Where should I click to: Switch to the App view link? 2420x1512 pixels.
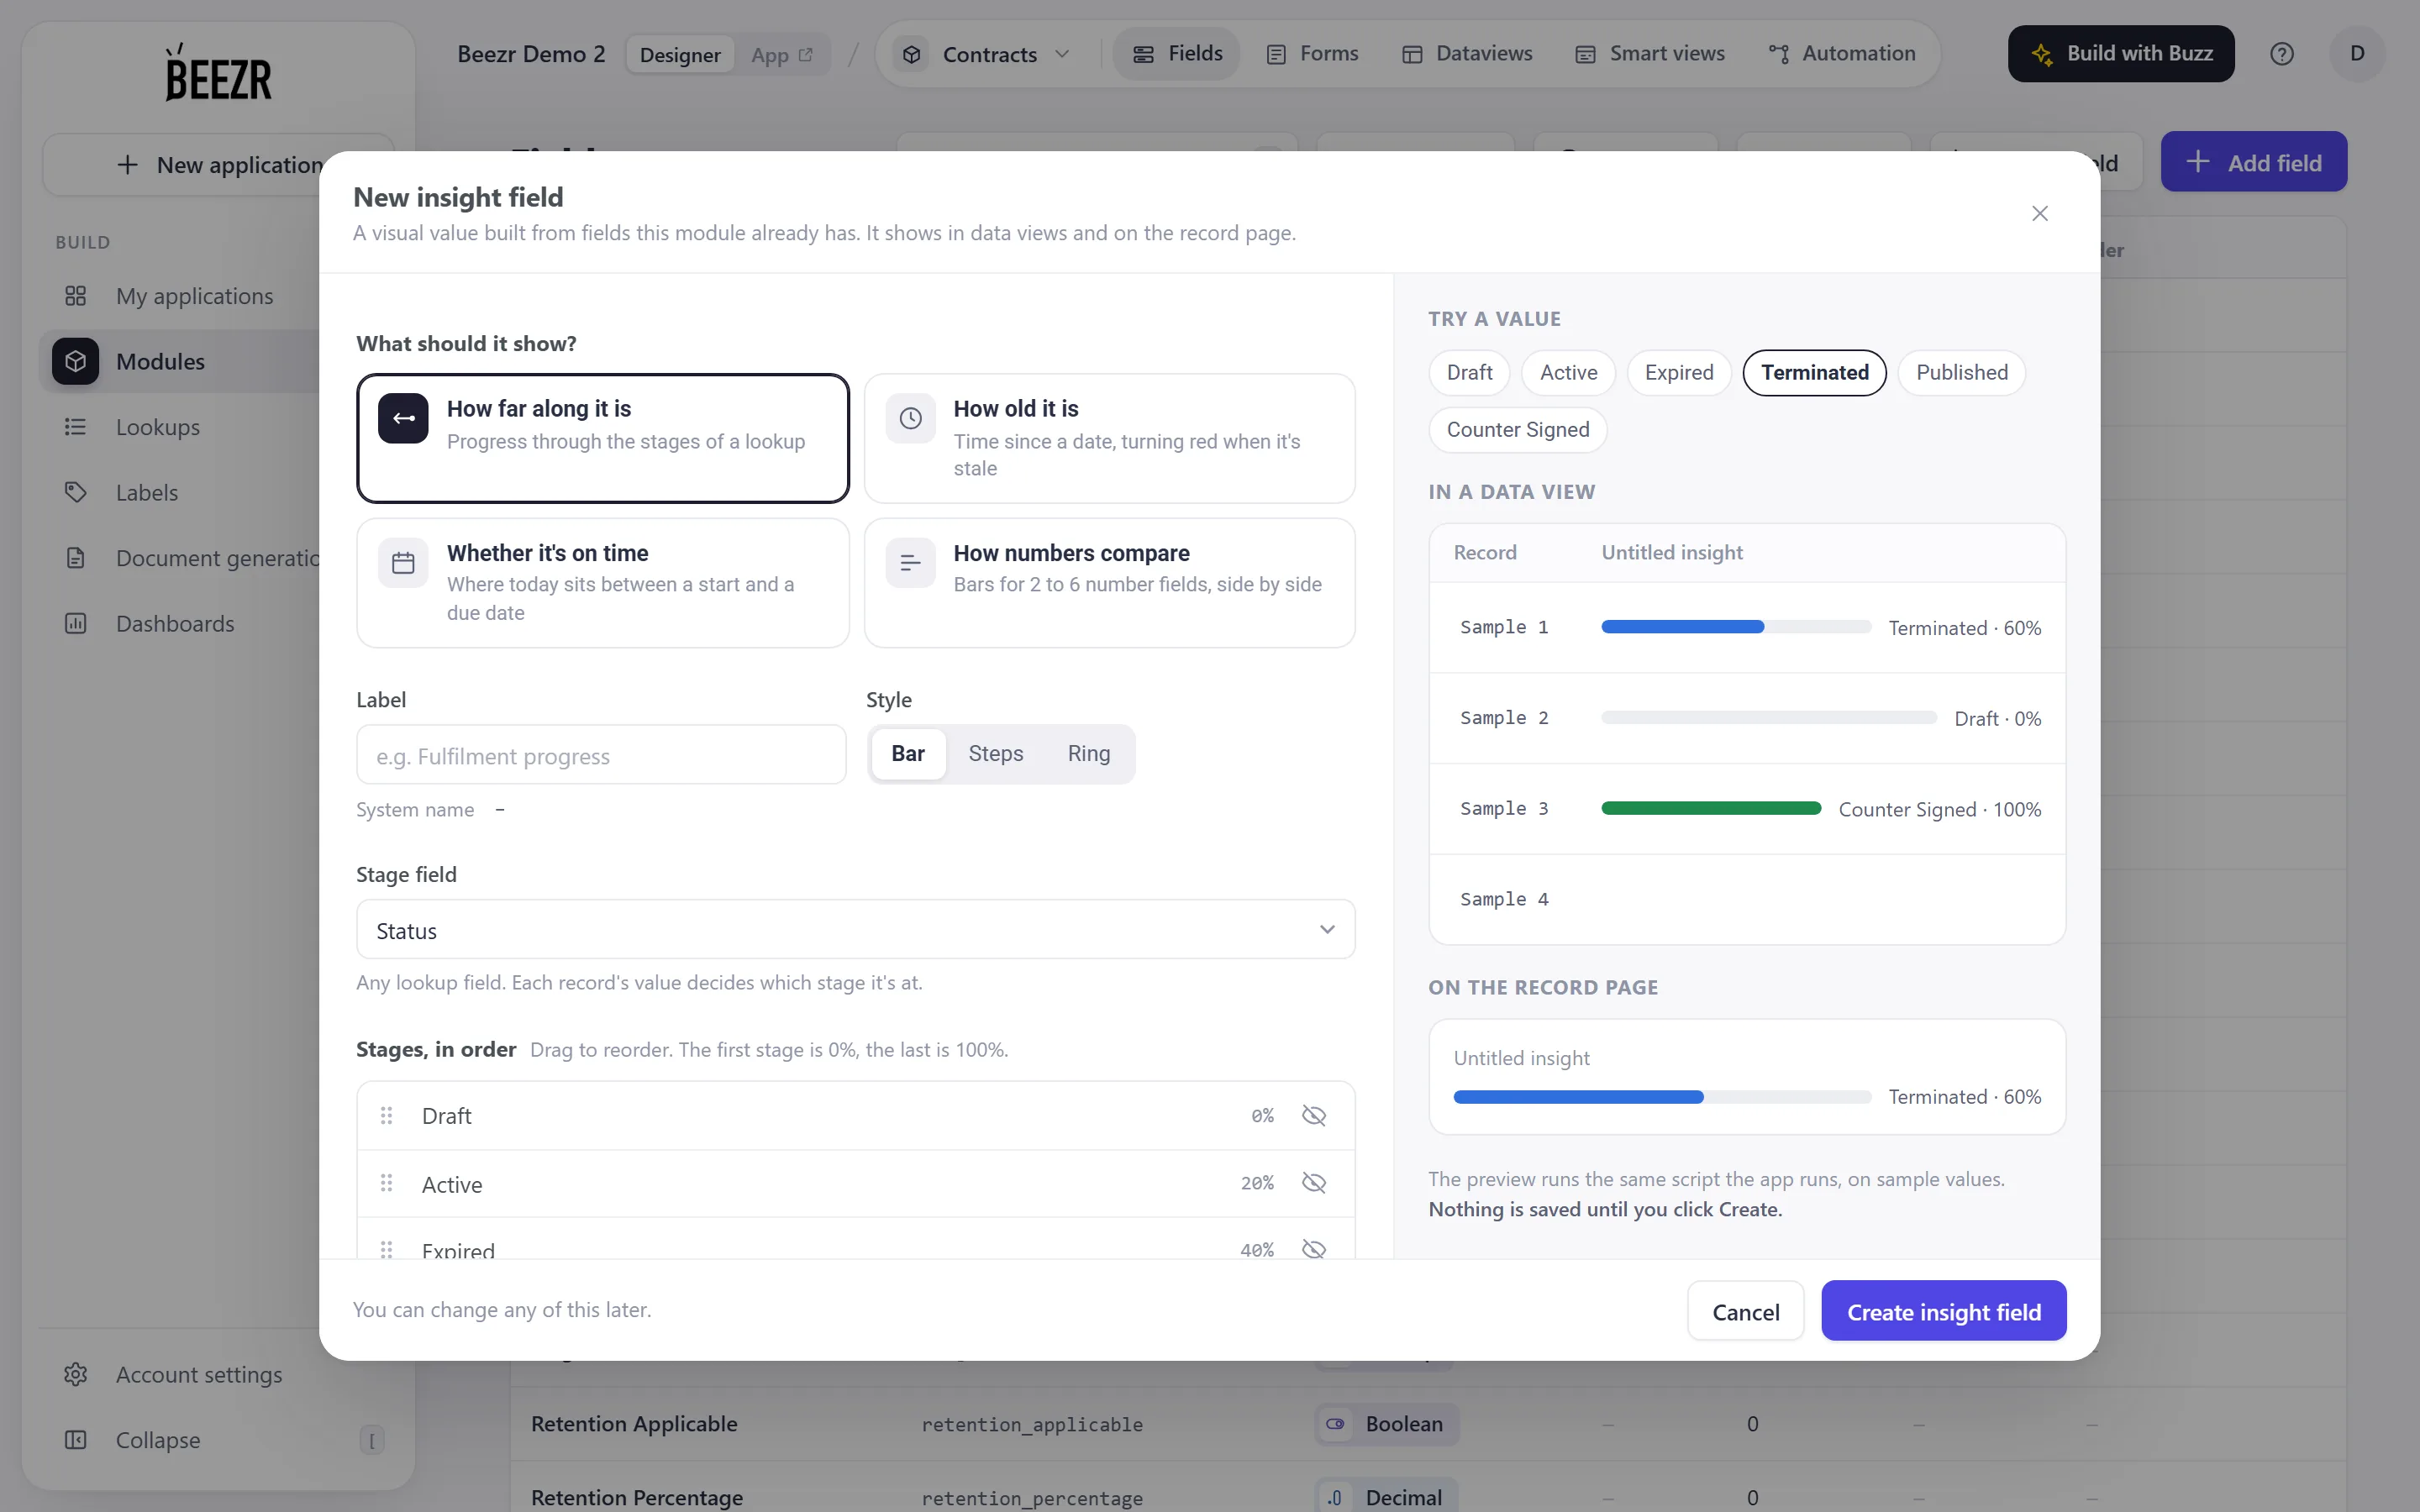point(782,55)
